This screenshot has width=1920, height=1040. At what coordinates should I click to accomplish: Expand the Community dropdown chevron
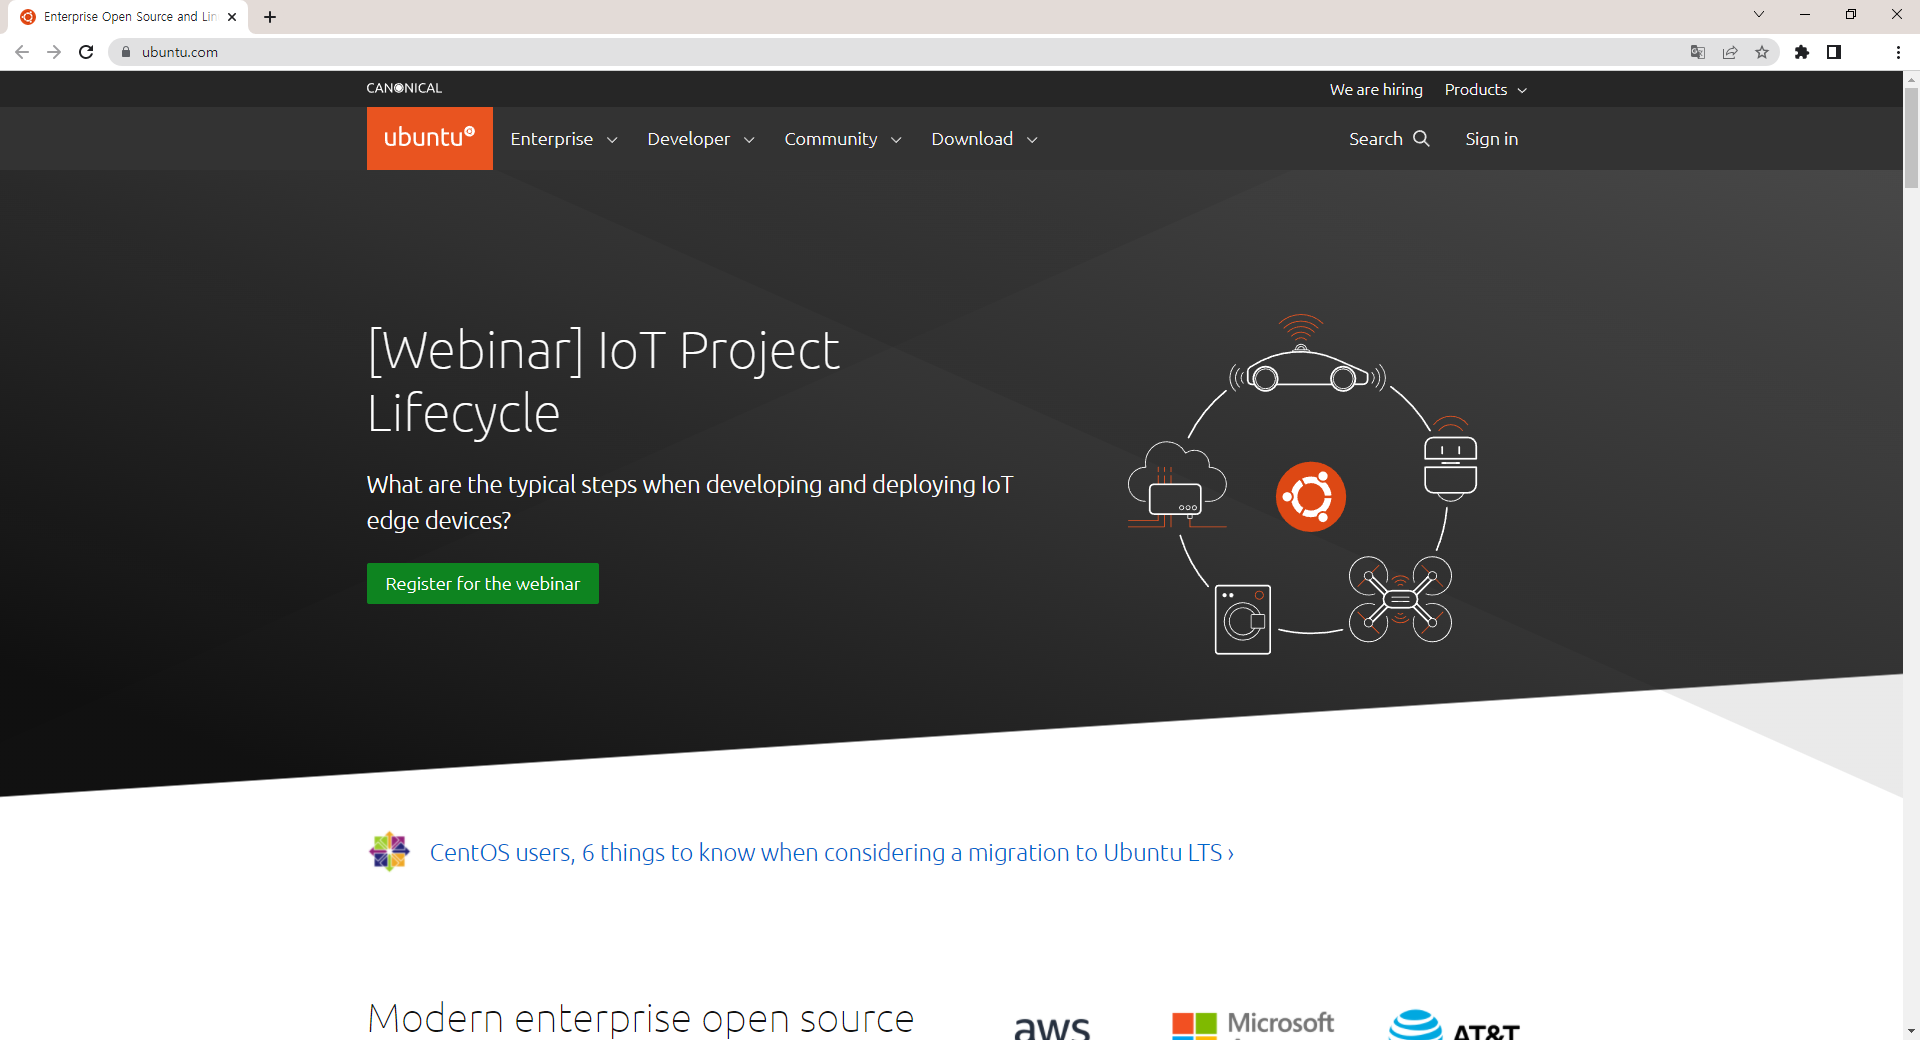(x=896, y=140)
